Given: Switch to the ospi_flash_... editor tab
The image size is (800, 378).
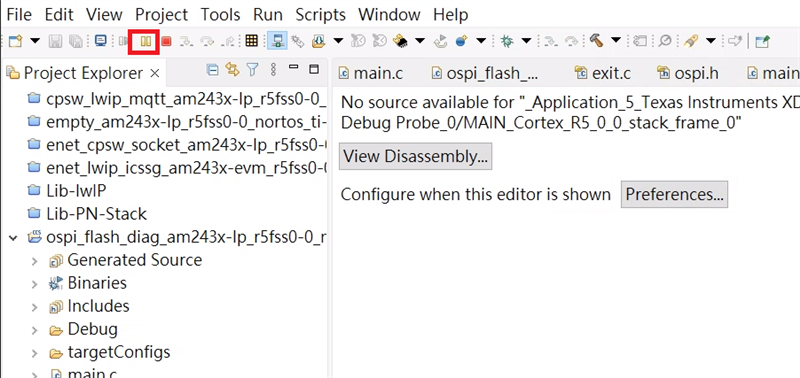Looking at the screenshot, I should click(x=485, y=73).
